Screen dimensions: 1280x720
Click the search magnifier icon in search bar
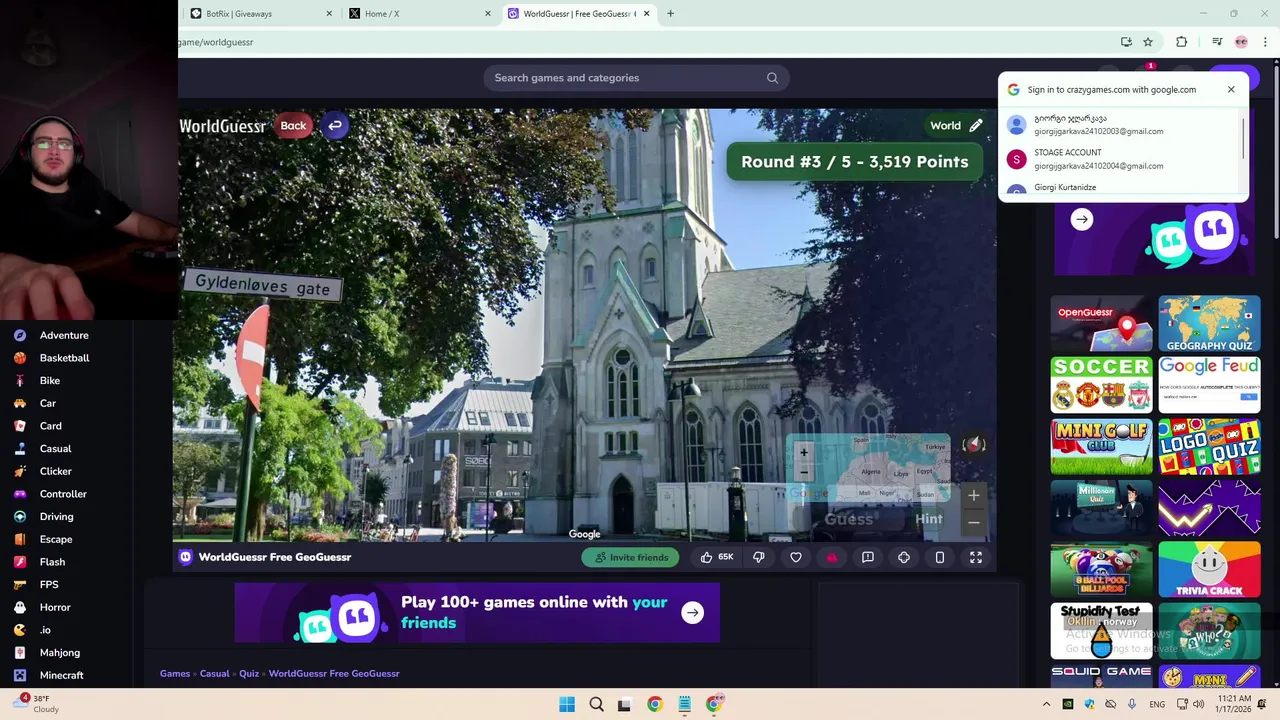pos(772,78)
